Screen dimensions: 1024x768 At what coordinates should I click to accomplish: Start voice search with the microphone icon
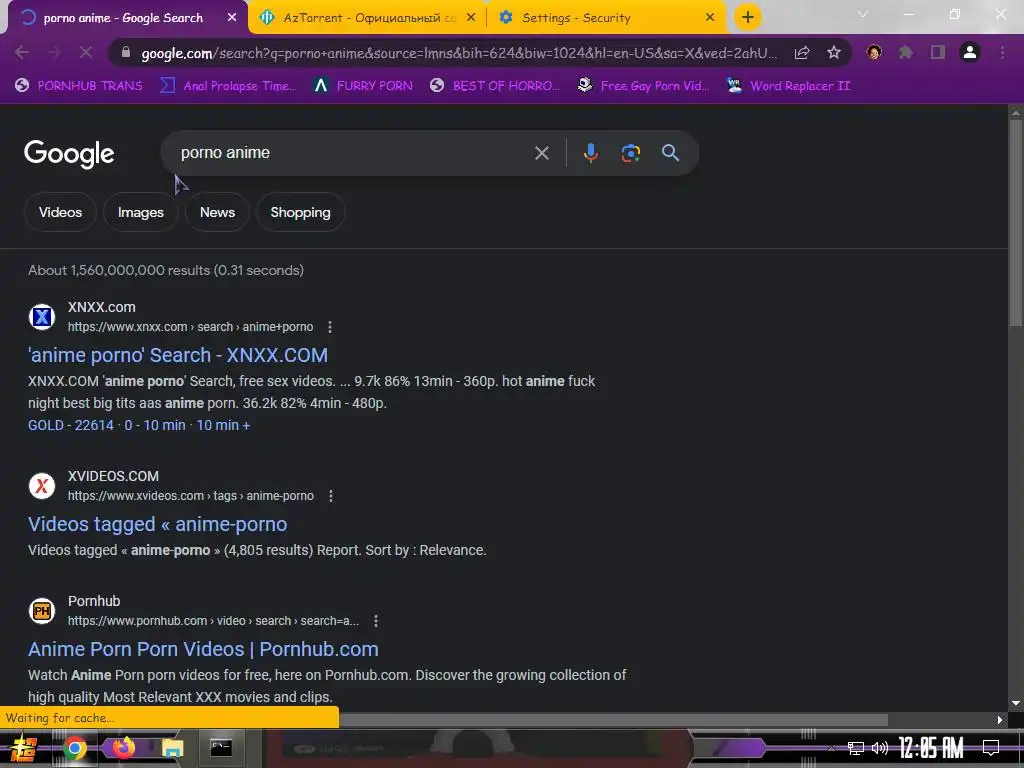pyautogui.click(x=590, y=153)
